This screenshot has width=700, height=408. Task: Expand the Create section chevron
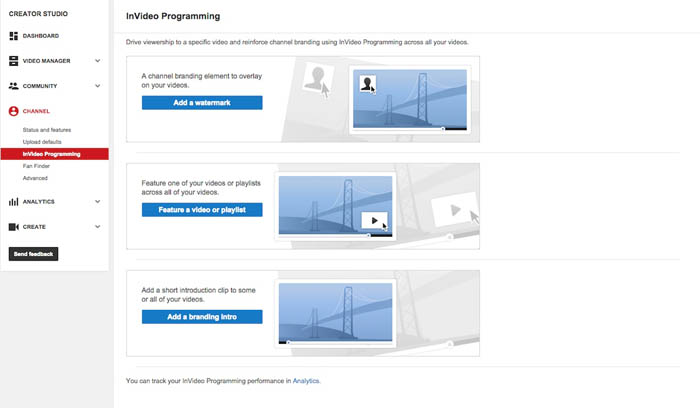coord(97,227)
